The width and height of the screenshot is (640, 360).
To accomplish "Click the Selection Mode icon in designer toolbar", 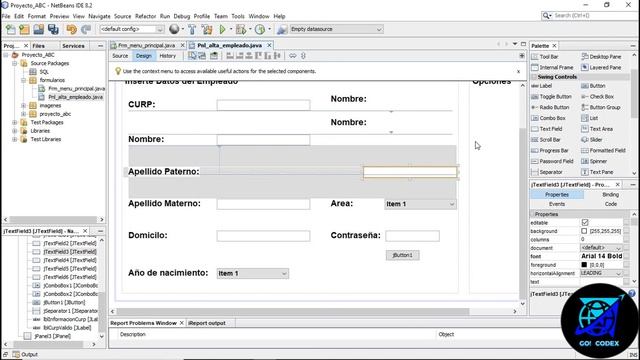I will tap(192, 56).
